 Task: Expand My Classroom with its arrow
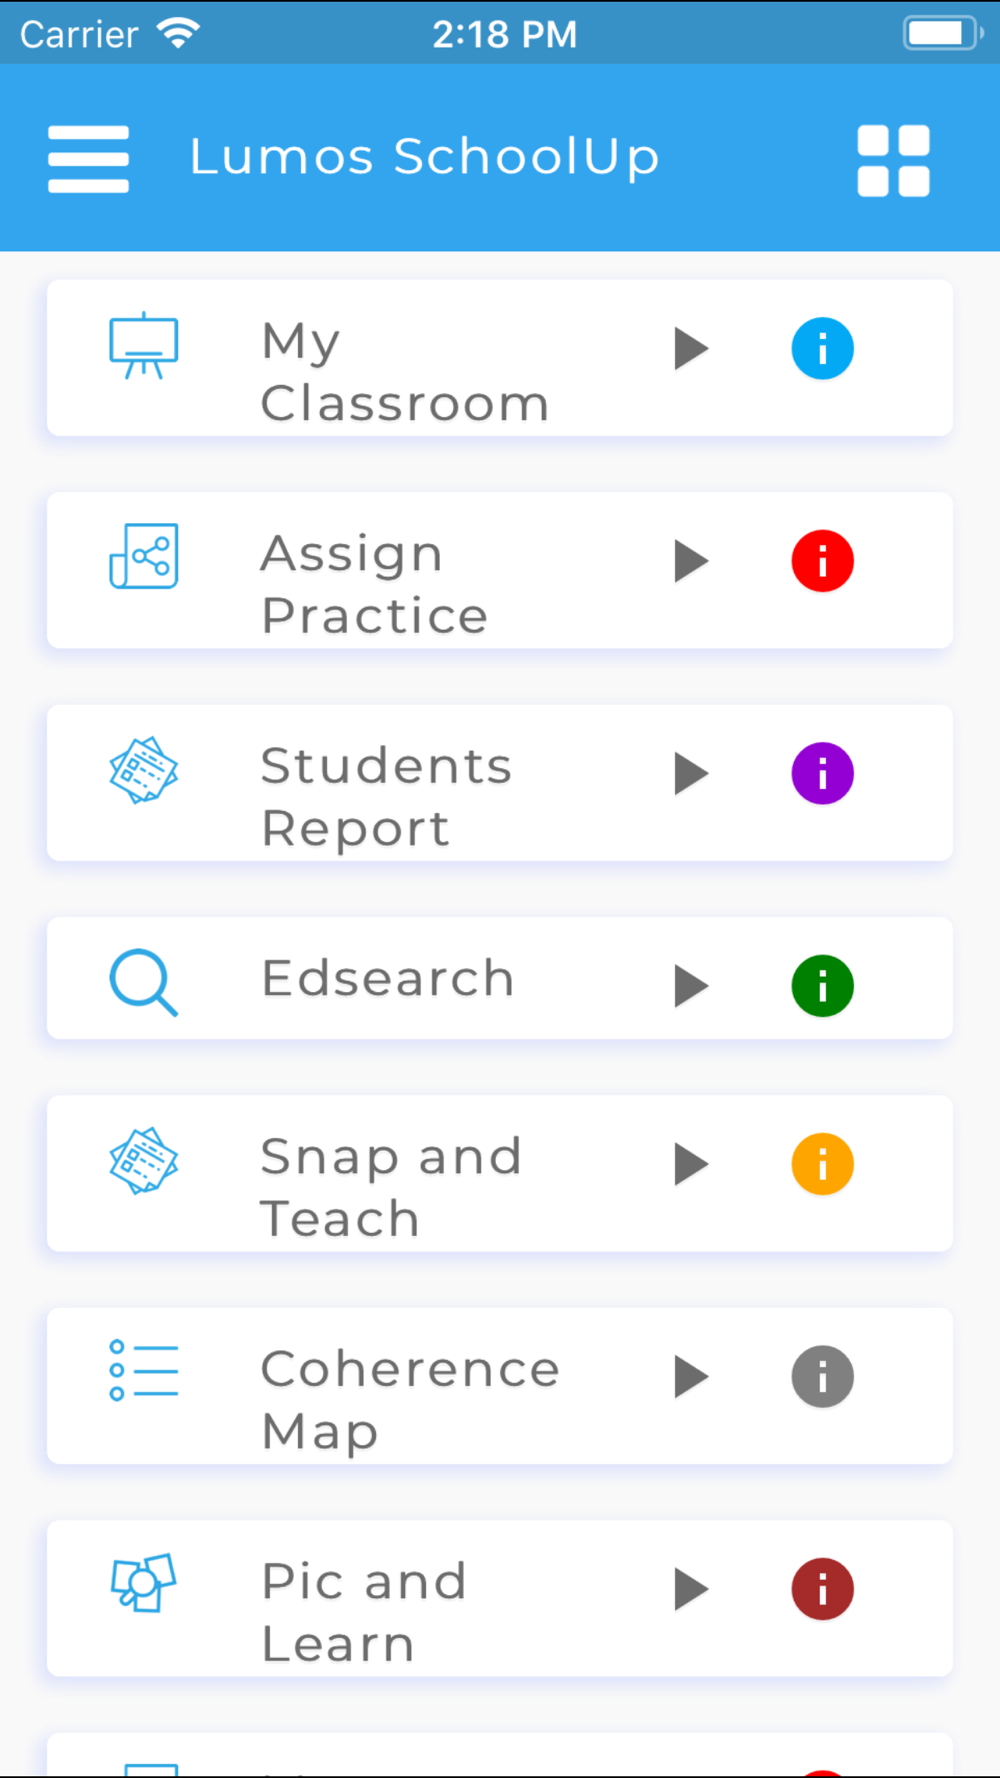tap(691, 349)
